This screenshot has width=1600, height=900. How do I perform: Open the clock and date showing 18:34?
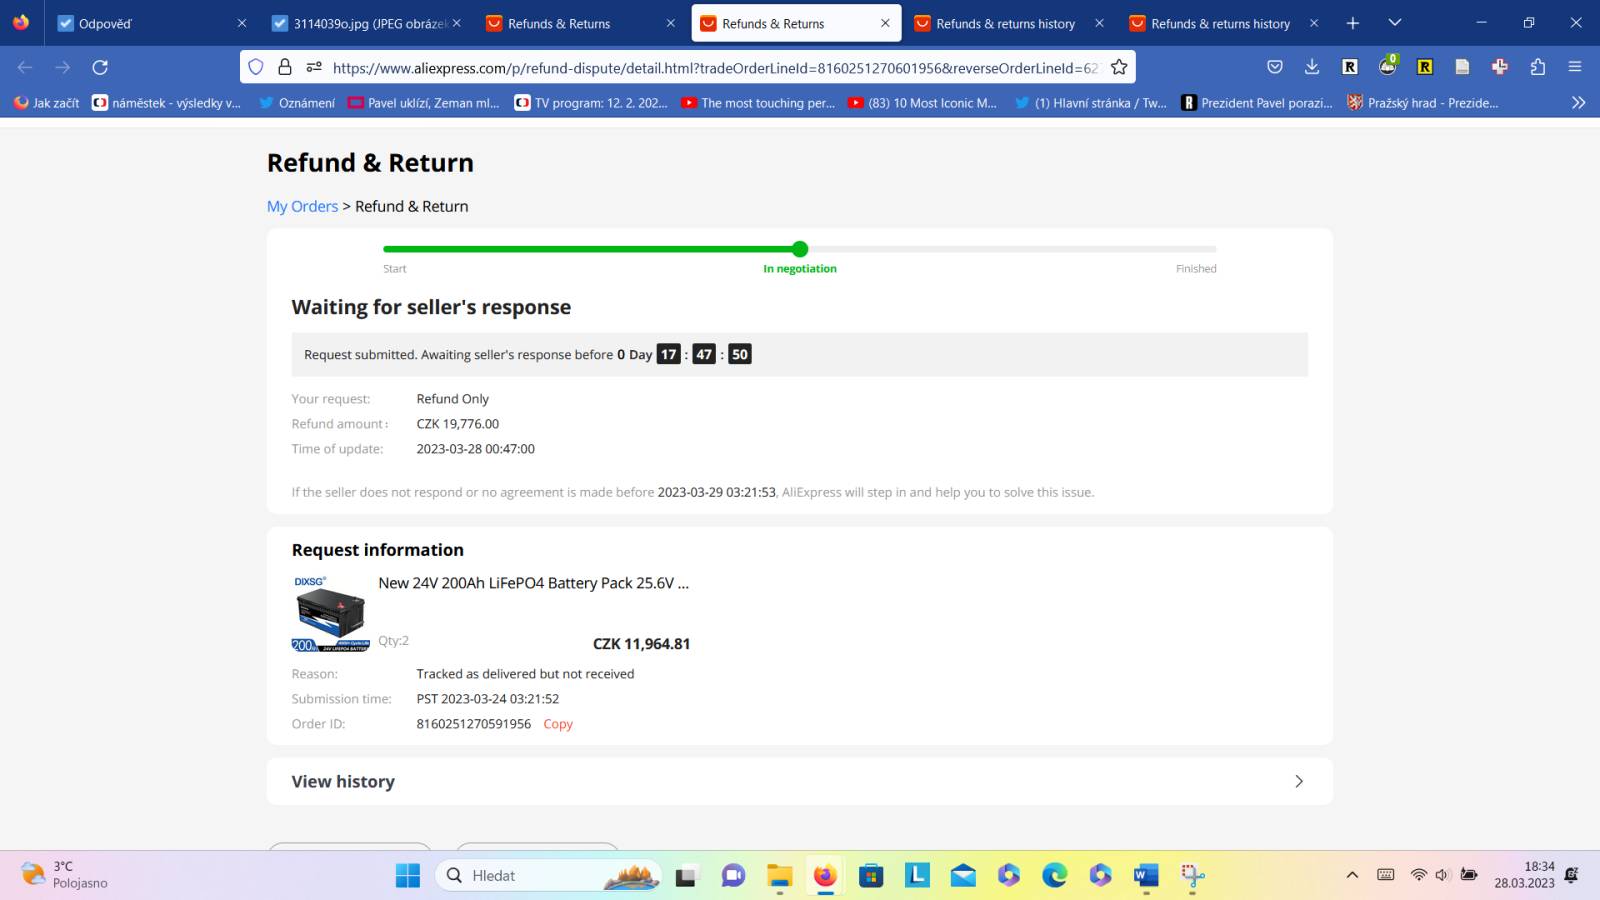point(1524,875)
